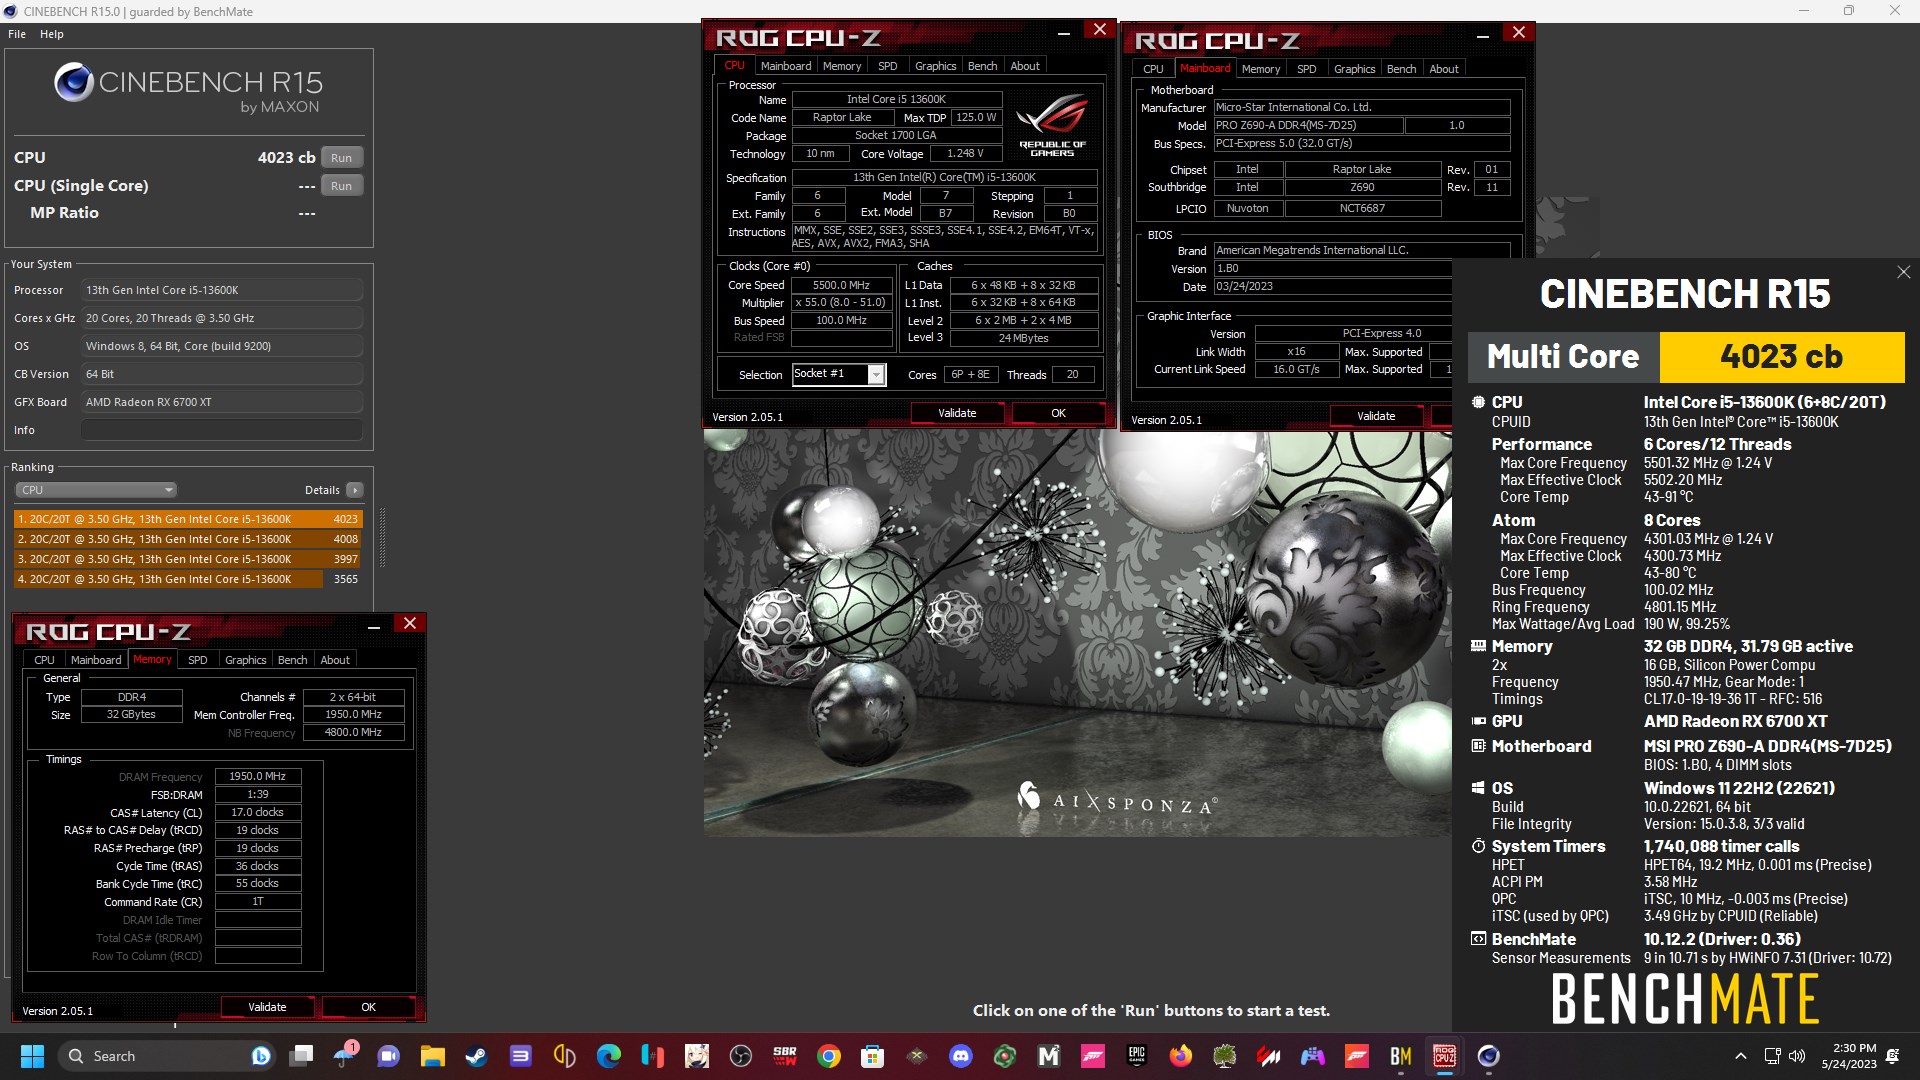Open Bing chat icon in search box
The image size is (1920, 1080).
pyautogui.click(x=260, y=1056)
